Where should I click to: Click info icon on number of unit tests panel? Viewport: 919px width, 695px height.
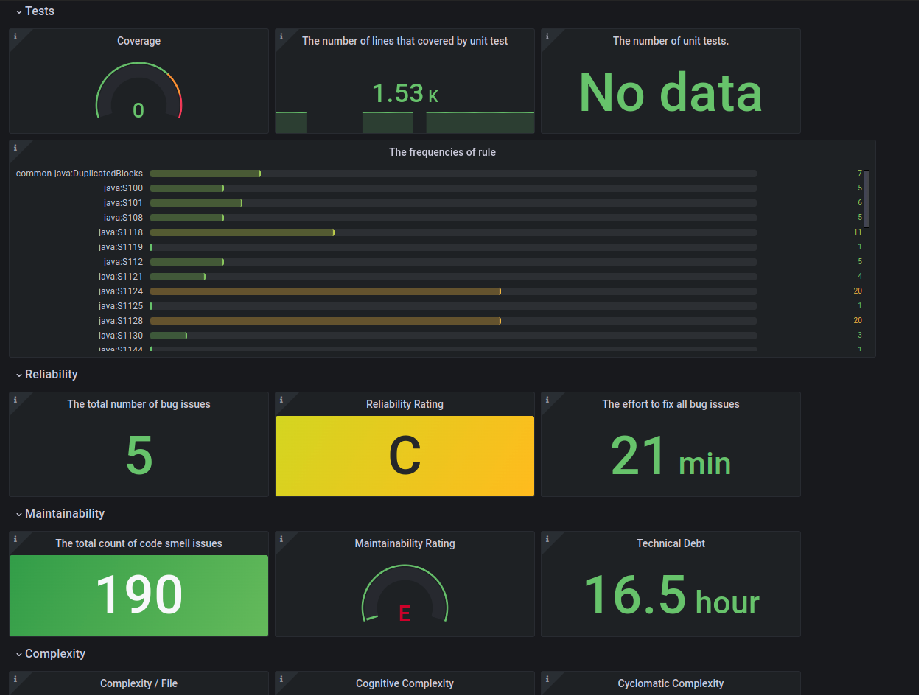547,36
